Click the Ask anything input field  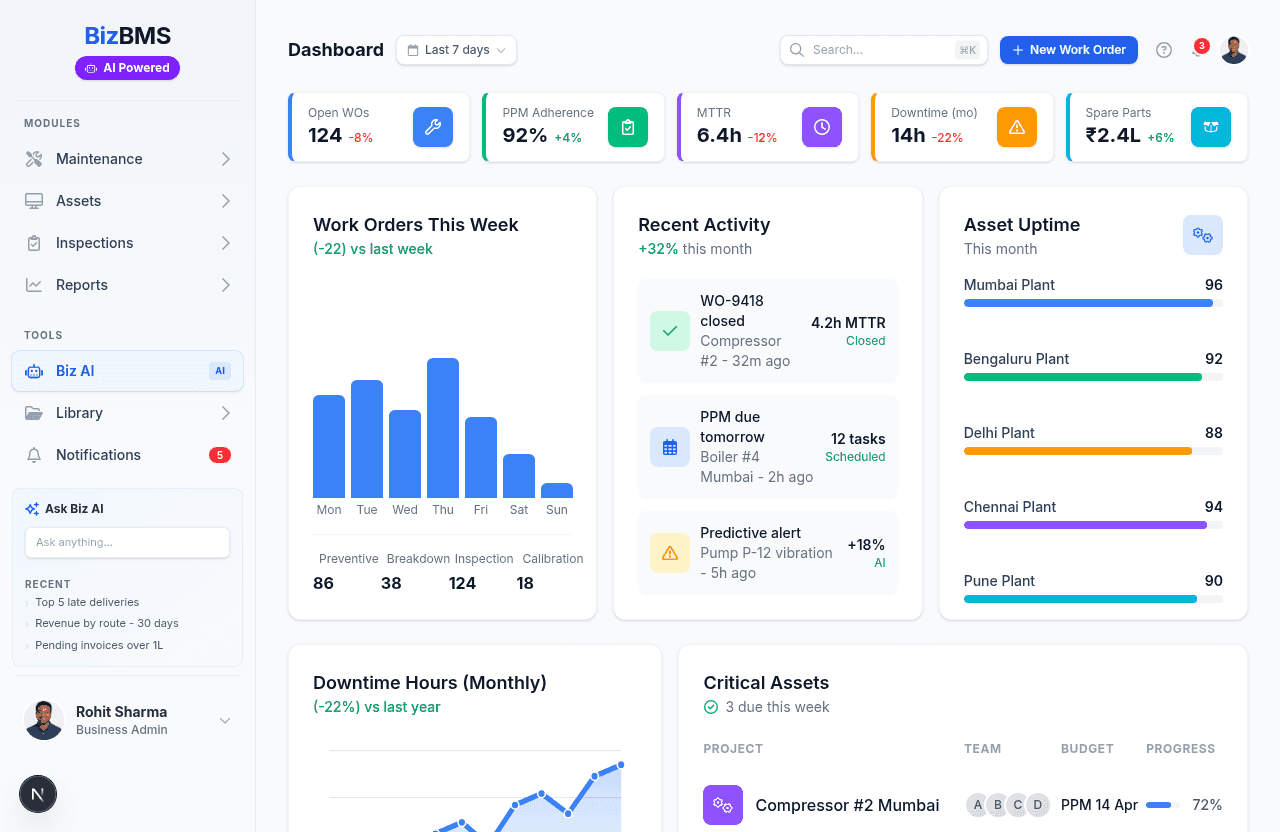click(127, 542)
